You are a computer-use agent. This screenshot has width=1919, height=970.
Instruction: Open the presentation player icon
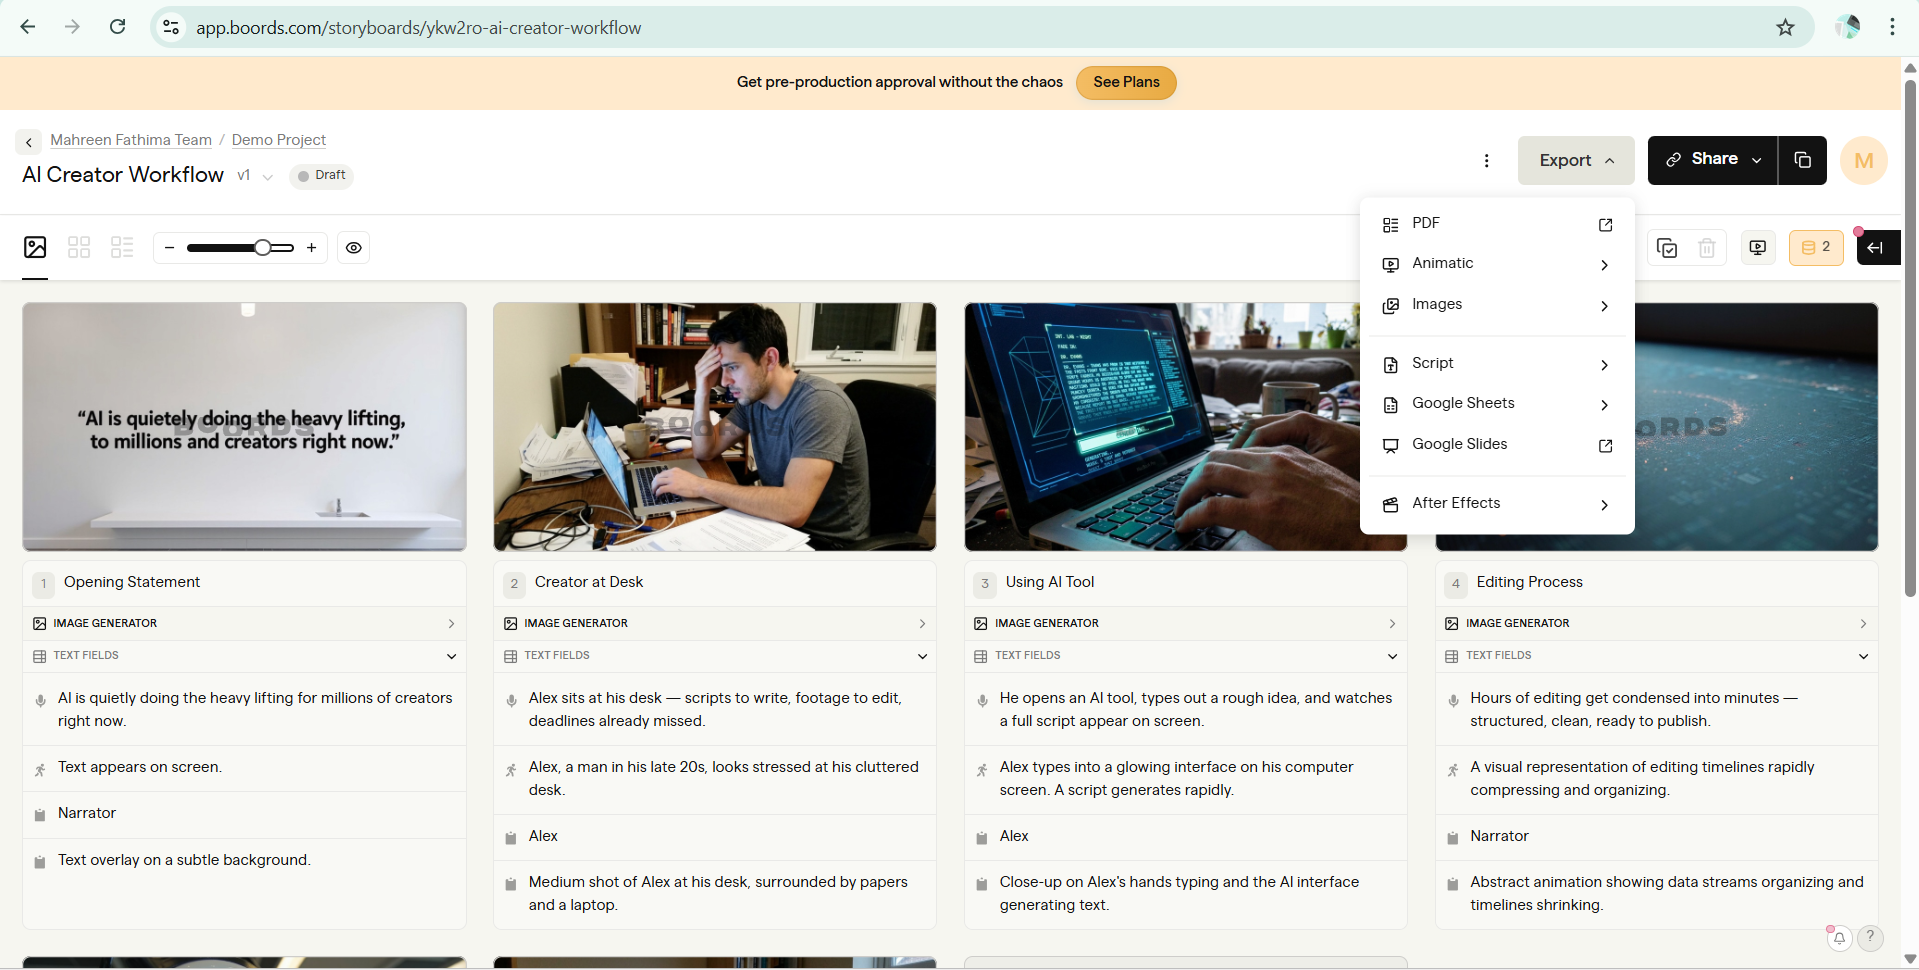point(1757,248)
